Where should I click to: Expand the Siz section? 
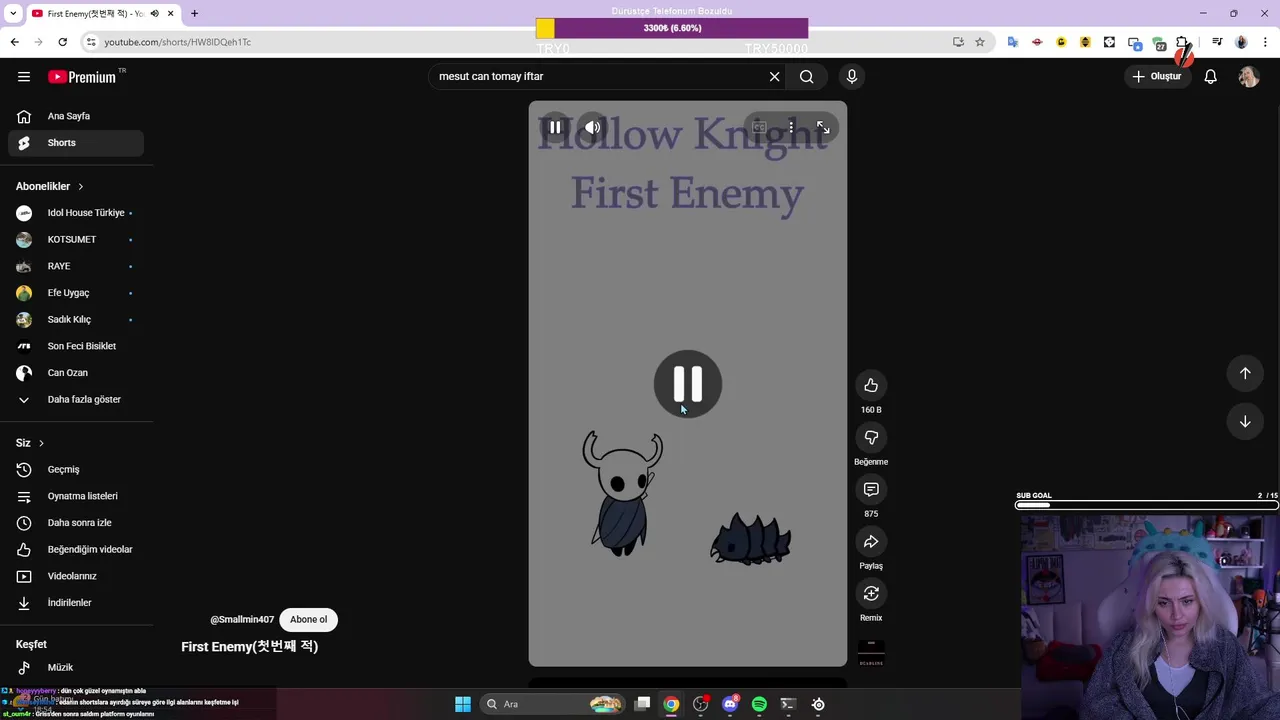click(30, 443)
